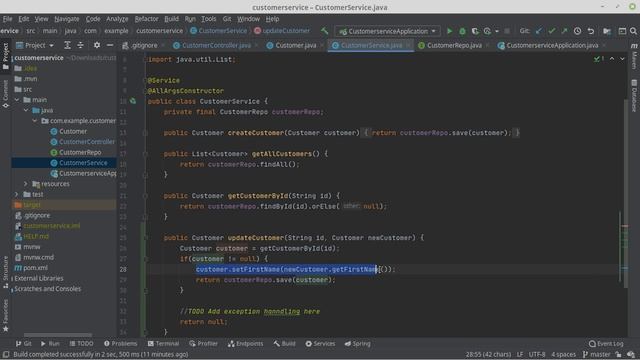Jump to next highlighted error arrow
This screenshot has width=640, height=360.
[x=622, y=59]
